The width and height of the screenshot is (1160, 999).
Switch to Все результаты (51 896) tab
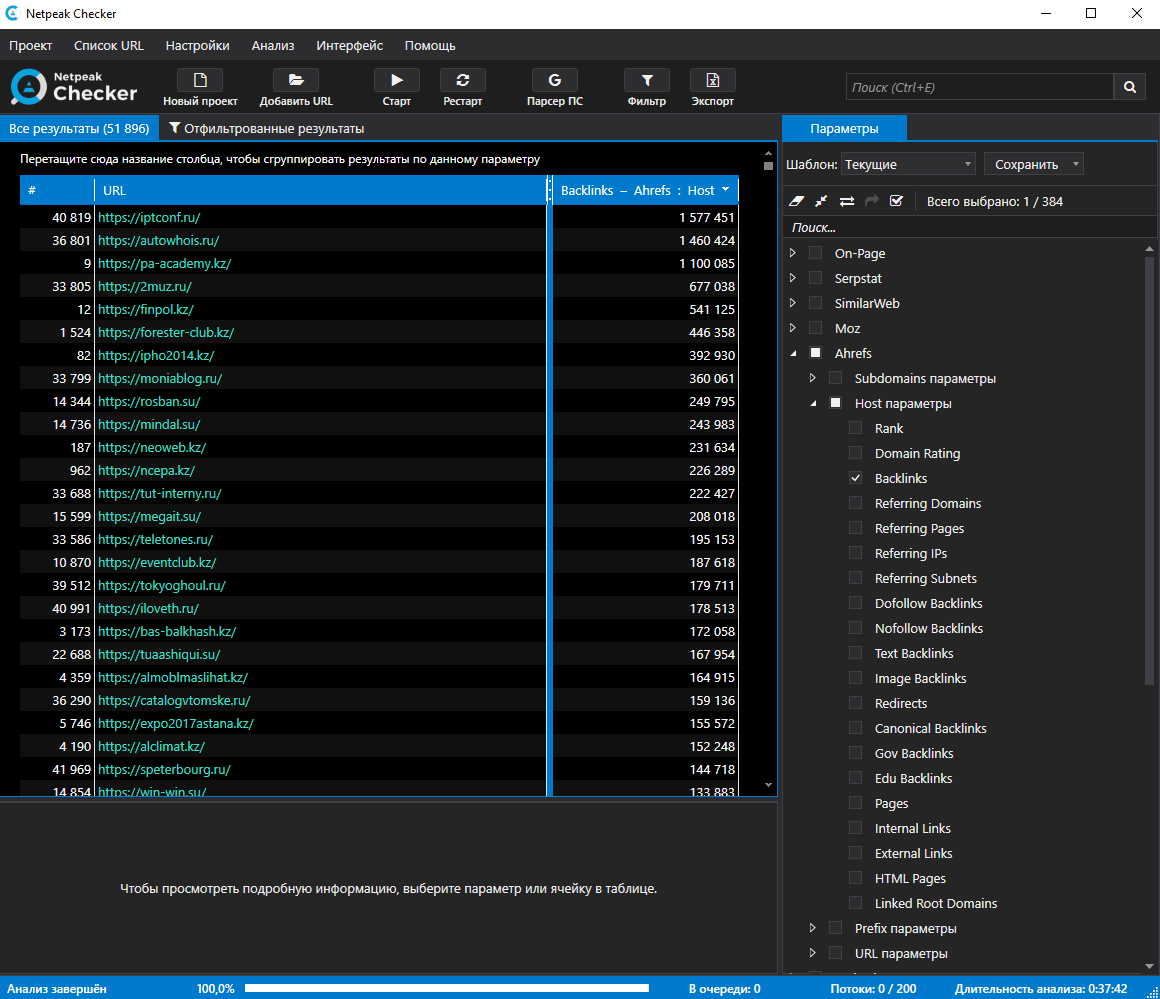(x=79, y=129)
